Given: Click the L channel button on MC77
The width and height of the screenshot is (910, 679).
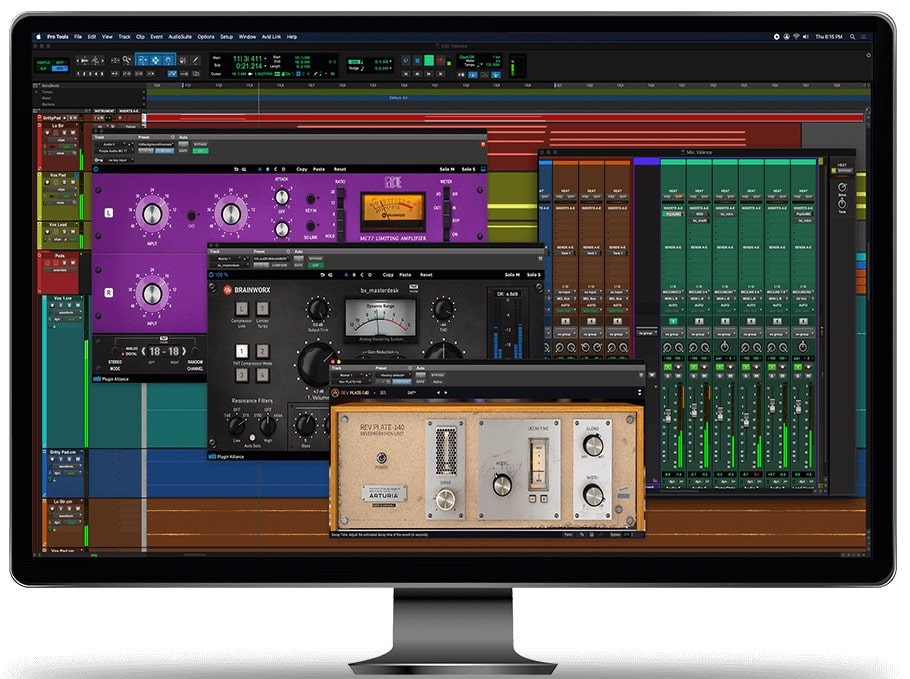Looking at the screenshot, I should coord(109,213).
